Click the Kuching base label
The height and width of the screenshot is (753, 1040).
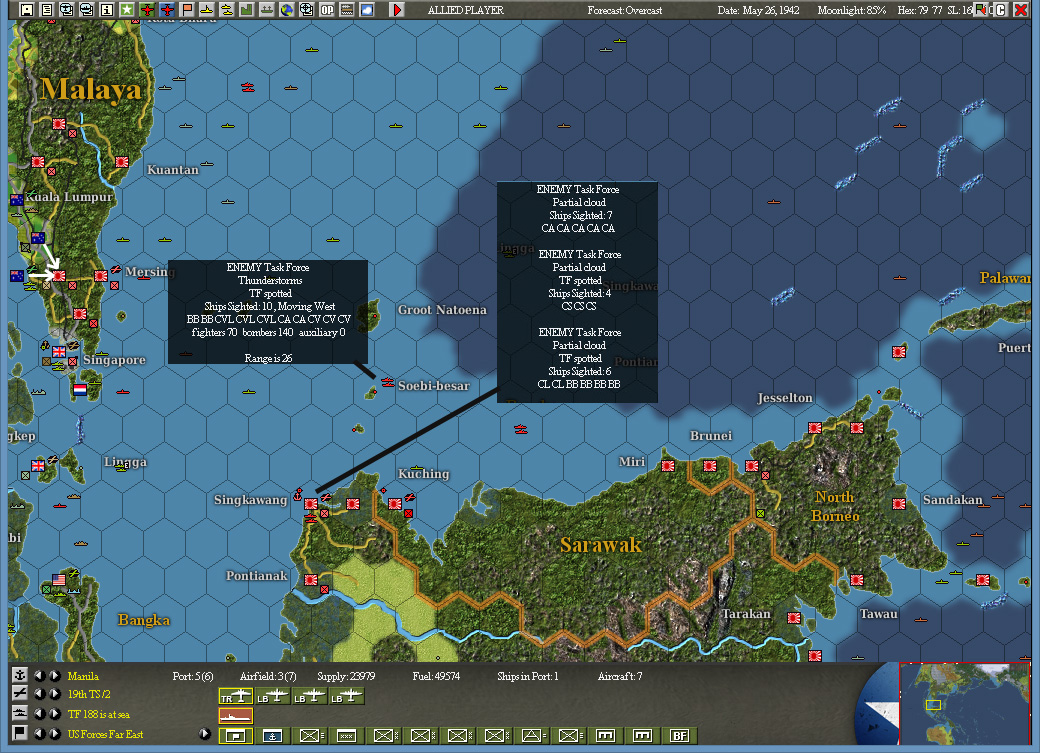423,474
